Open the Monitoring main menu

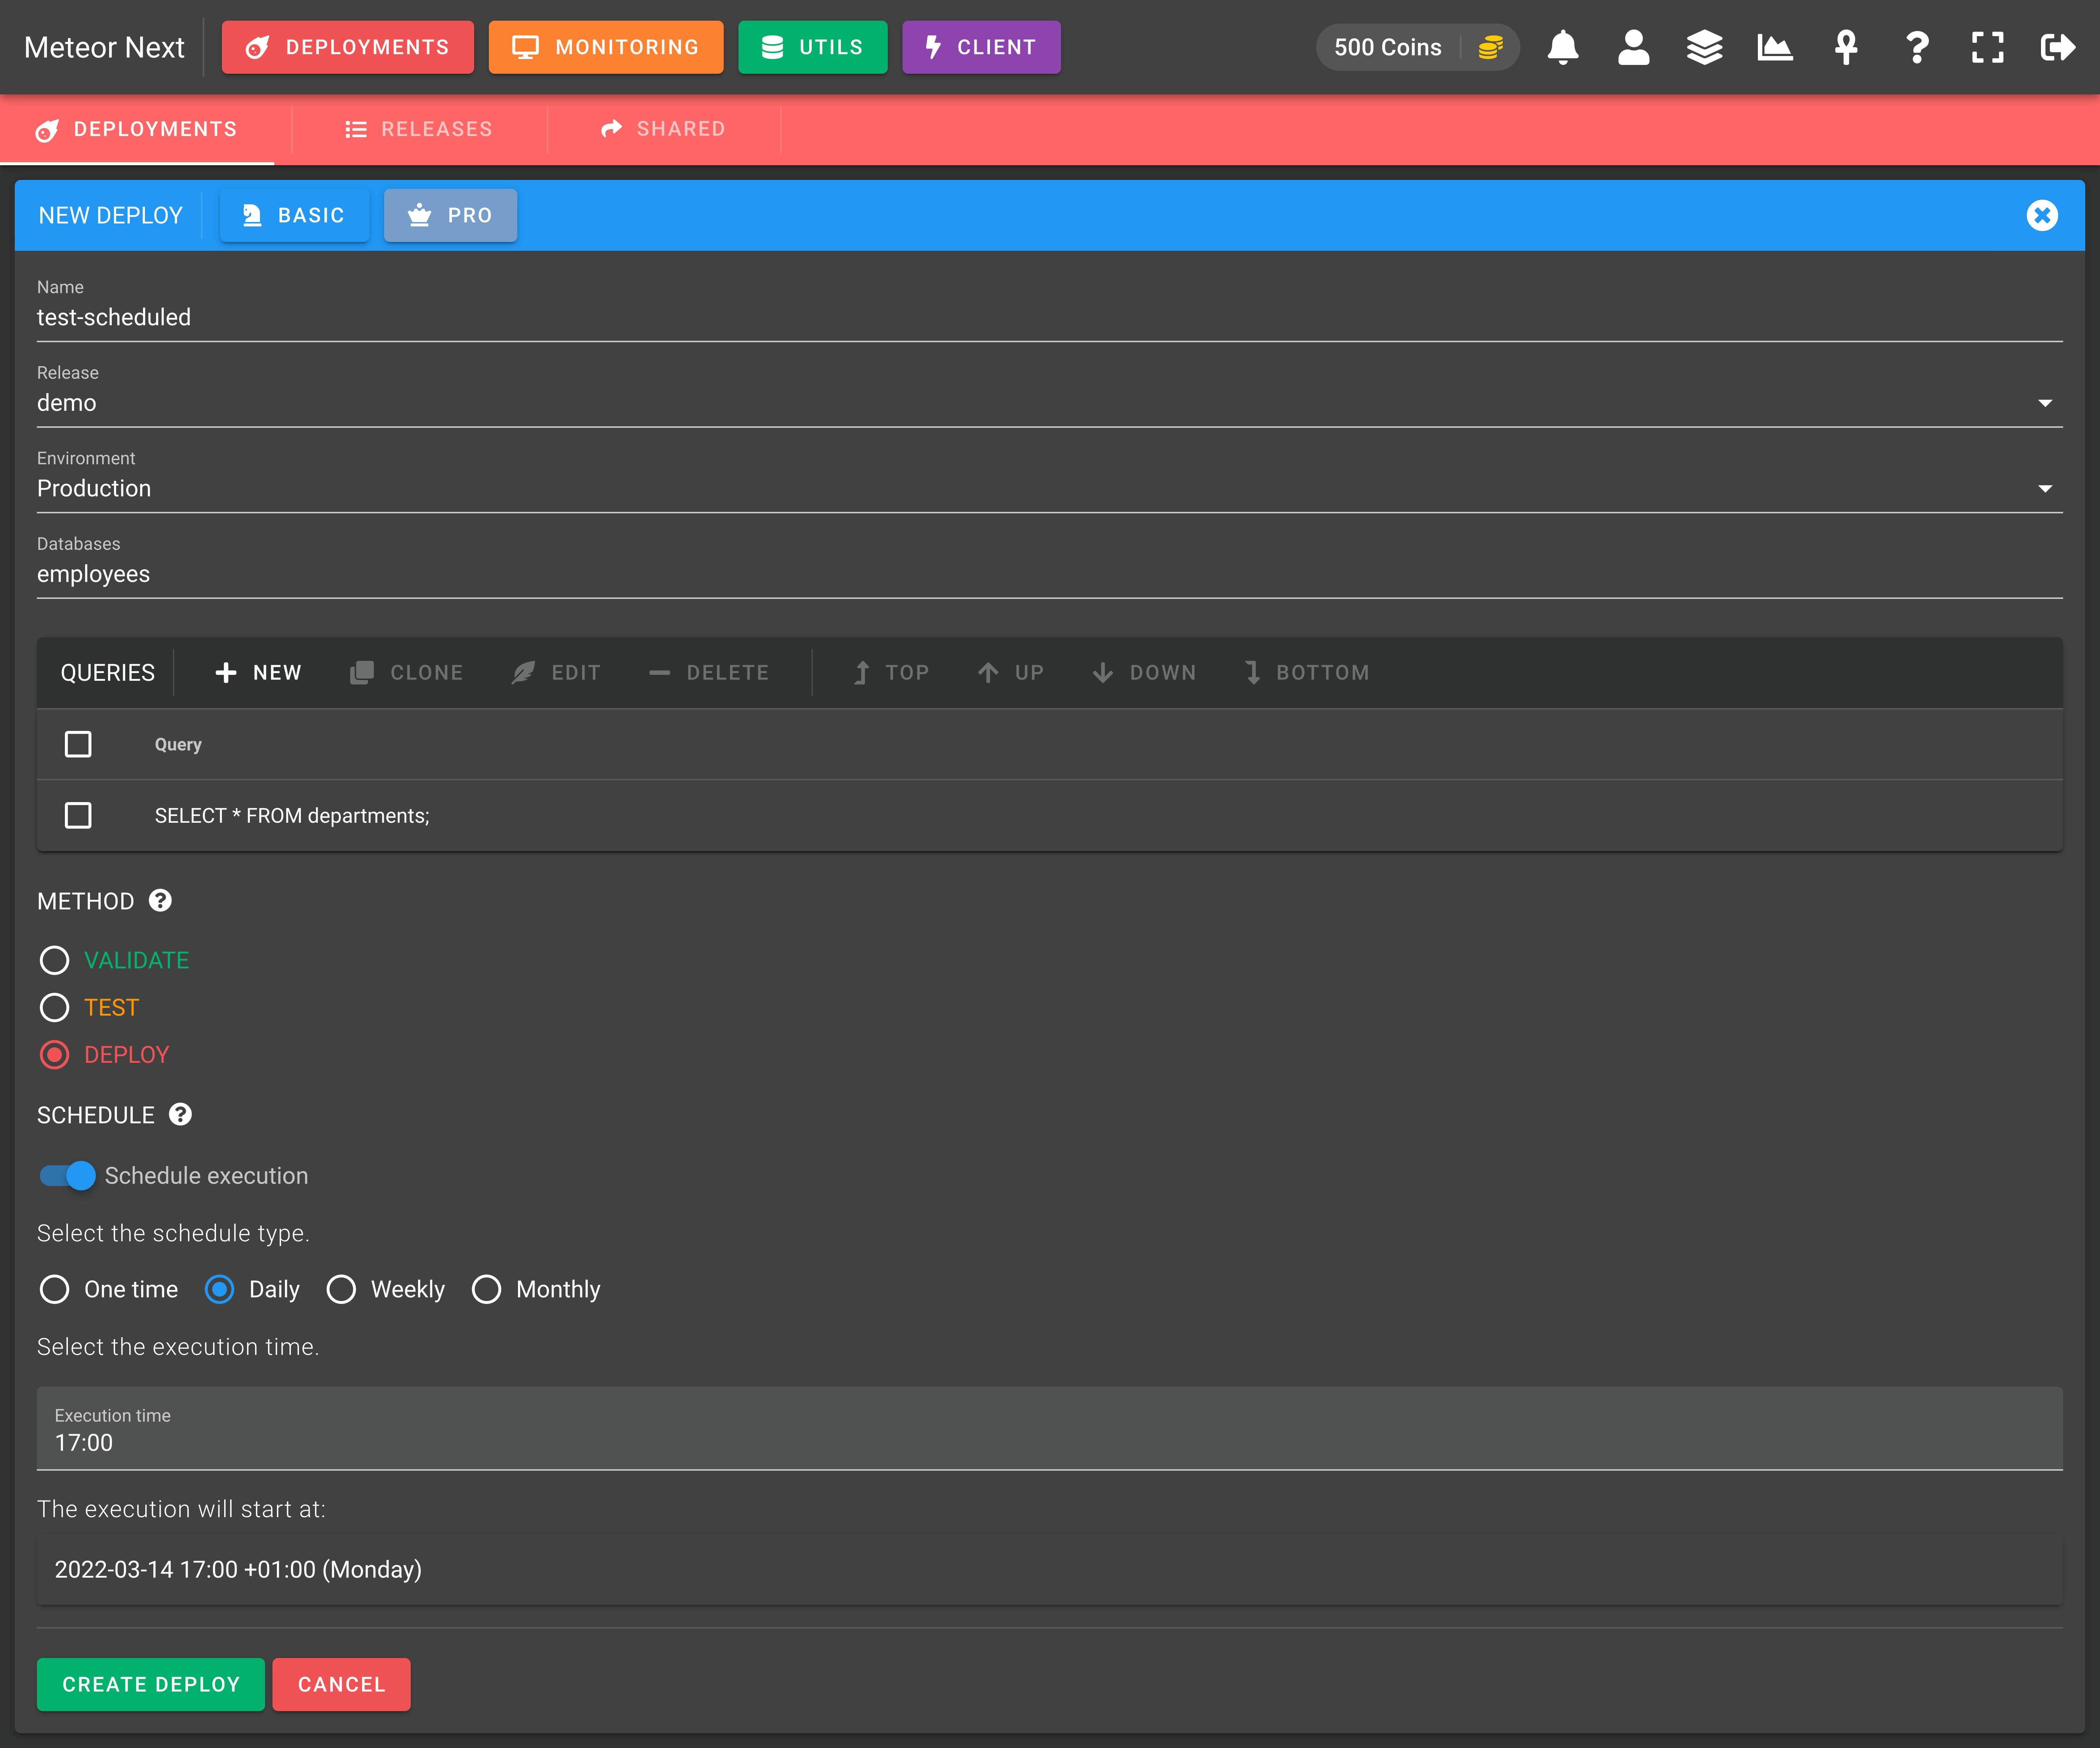click(606, 47)
